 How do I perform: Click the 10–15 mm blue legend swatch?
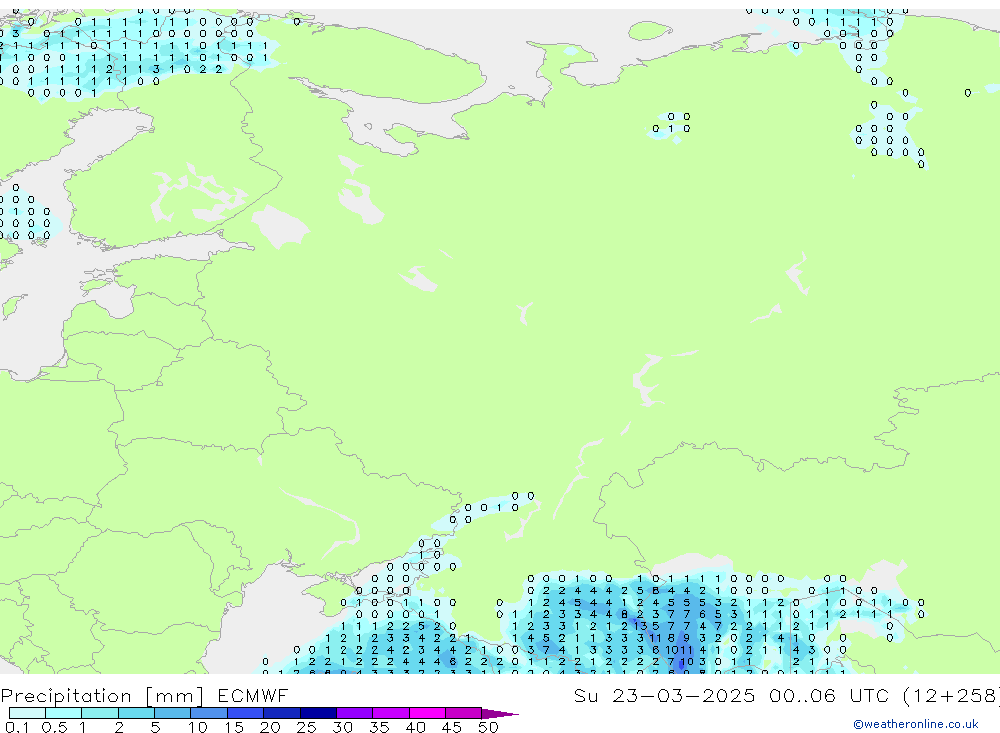tap(209, 713)
